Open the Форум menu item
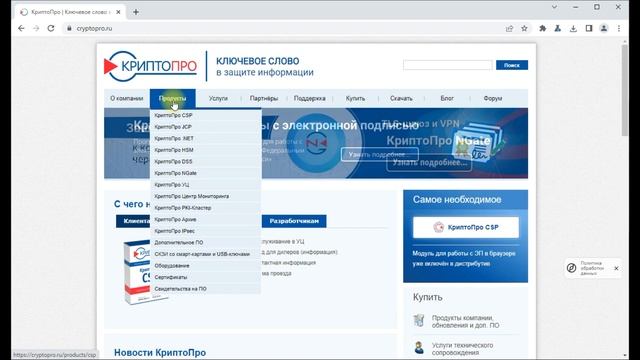 tap(493, 98)
